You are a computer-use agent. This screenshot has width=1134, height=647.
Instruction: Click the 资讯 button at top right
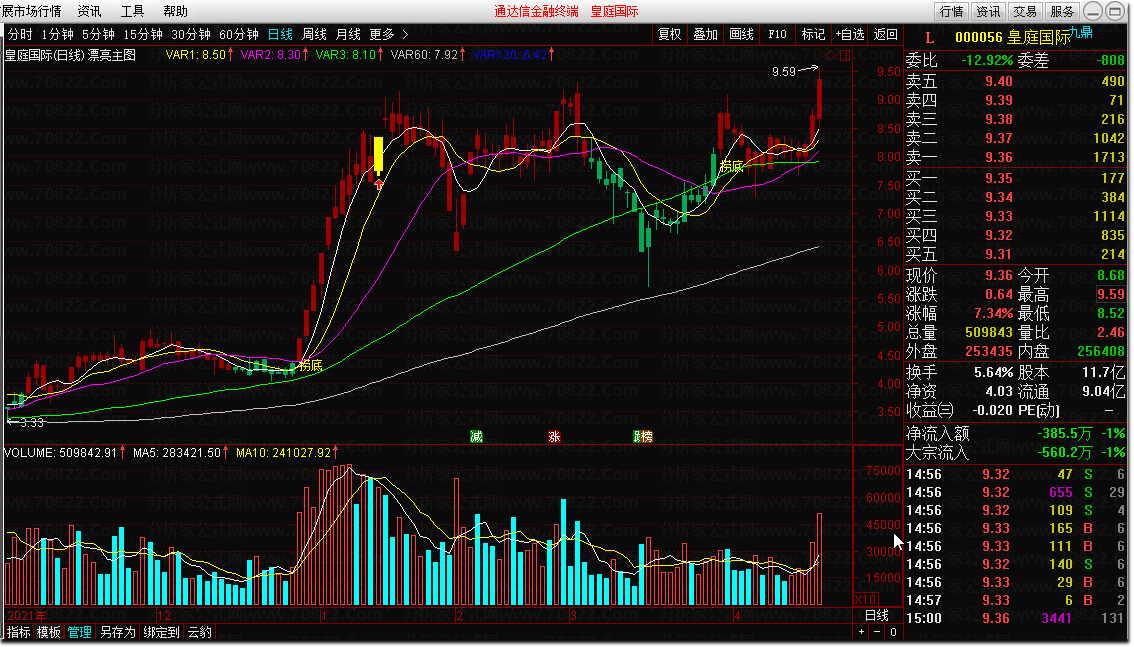click(x=988, y=11)
